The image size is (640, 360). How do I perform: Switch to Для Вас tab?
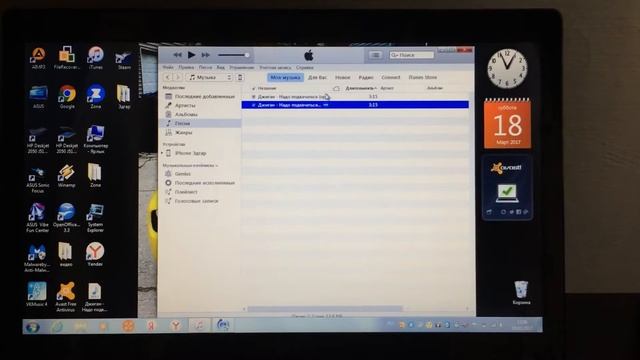pyautogui.click(x=317, y=77)
